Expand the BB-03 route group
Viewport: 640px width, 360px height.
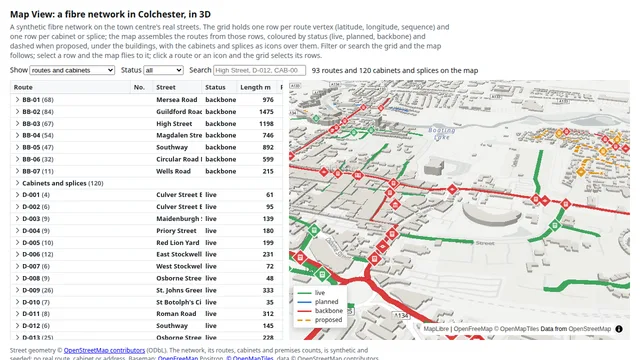17,123
